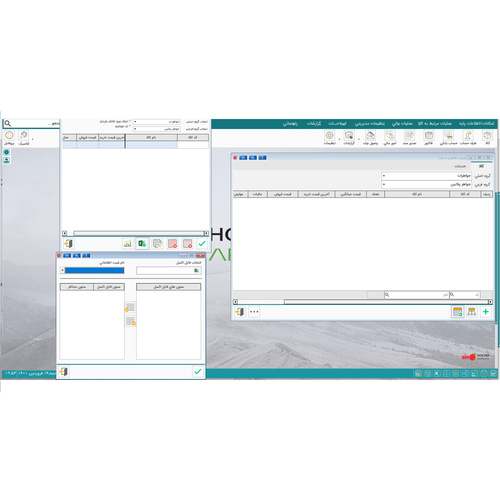Click leftmost calculator icon in bottom status bar
Image resolution: width=500 pixels, height=500 pixels.
click(x=418, y=374)
